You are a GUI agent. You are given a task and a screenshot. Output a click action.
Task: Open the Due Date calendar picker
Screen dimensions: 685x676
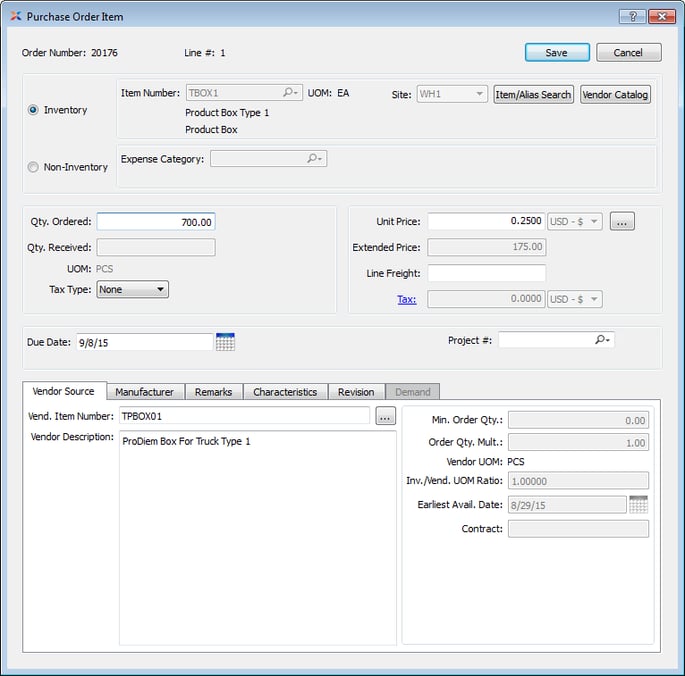(x=225, y=342)
